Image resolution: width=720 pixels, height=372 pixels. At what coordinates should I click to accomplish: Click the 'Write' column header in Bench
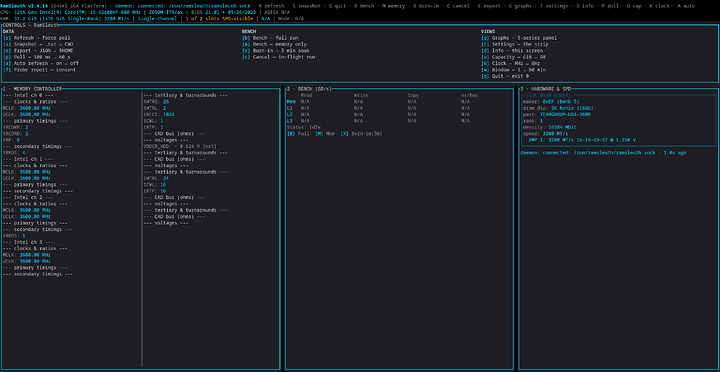360,95
